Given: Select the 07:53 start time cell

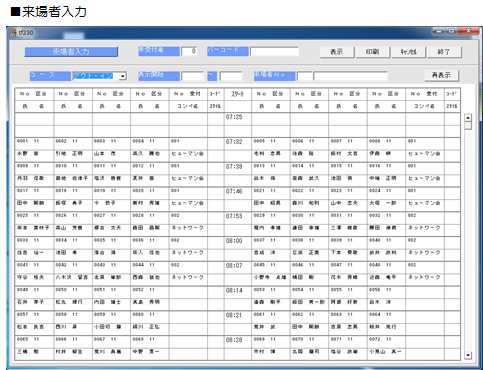Looking at the screenshot, I should click(x=234, y=216).
